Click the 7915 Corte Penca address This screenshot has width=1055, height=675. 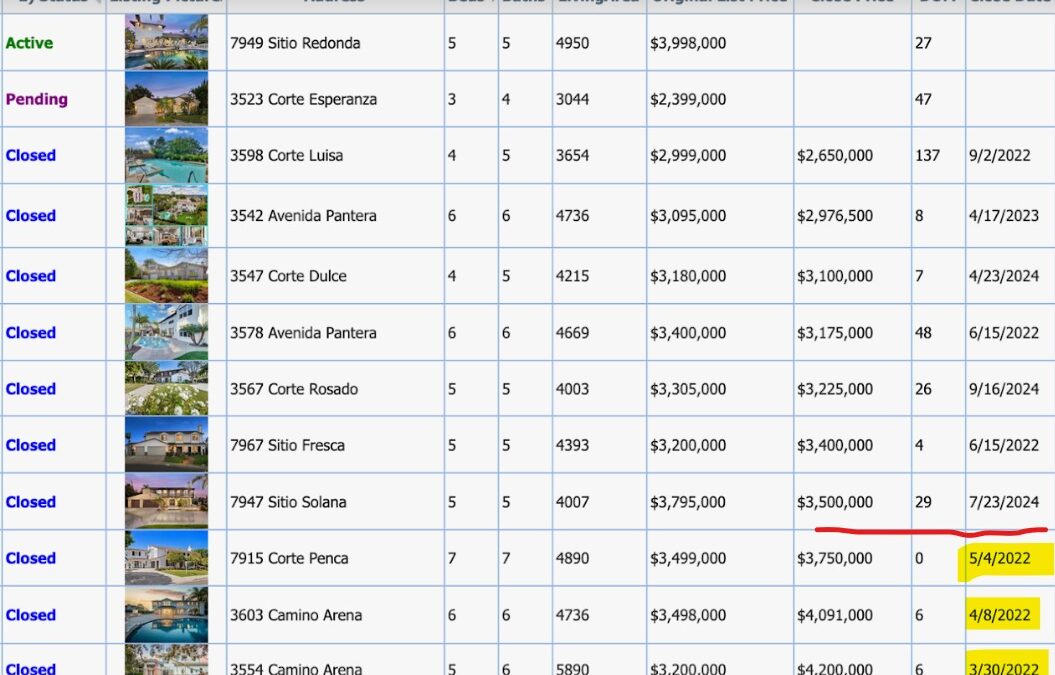tap(289, 559)
